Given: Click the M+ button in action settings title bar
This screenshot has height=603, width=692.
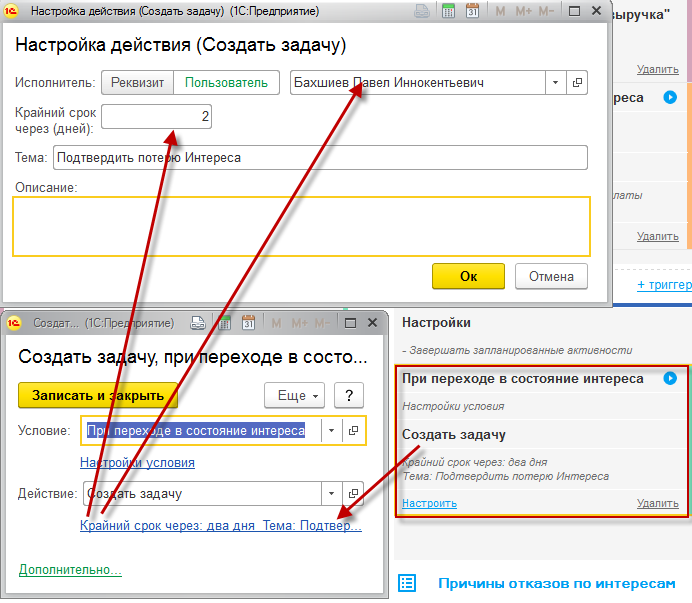Looking at the screenshot, I should [x=523, y=11].
